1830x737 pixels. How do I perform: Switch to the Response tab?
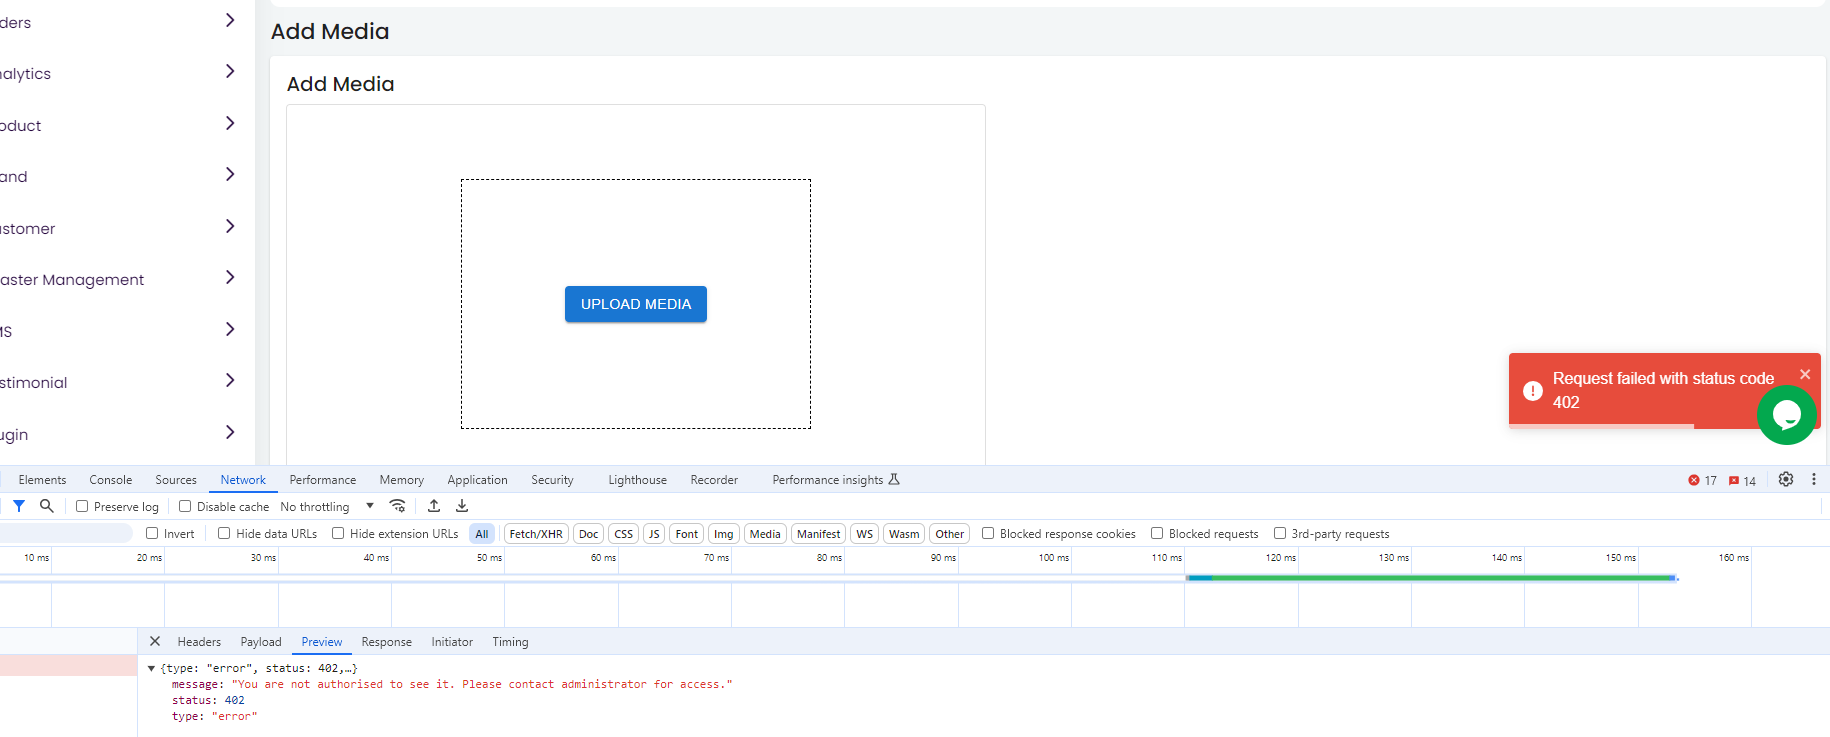pos(386,642)
